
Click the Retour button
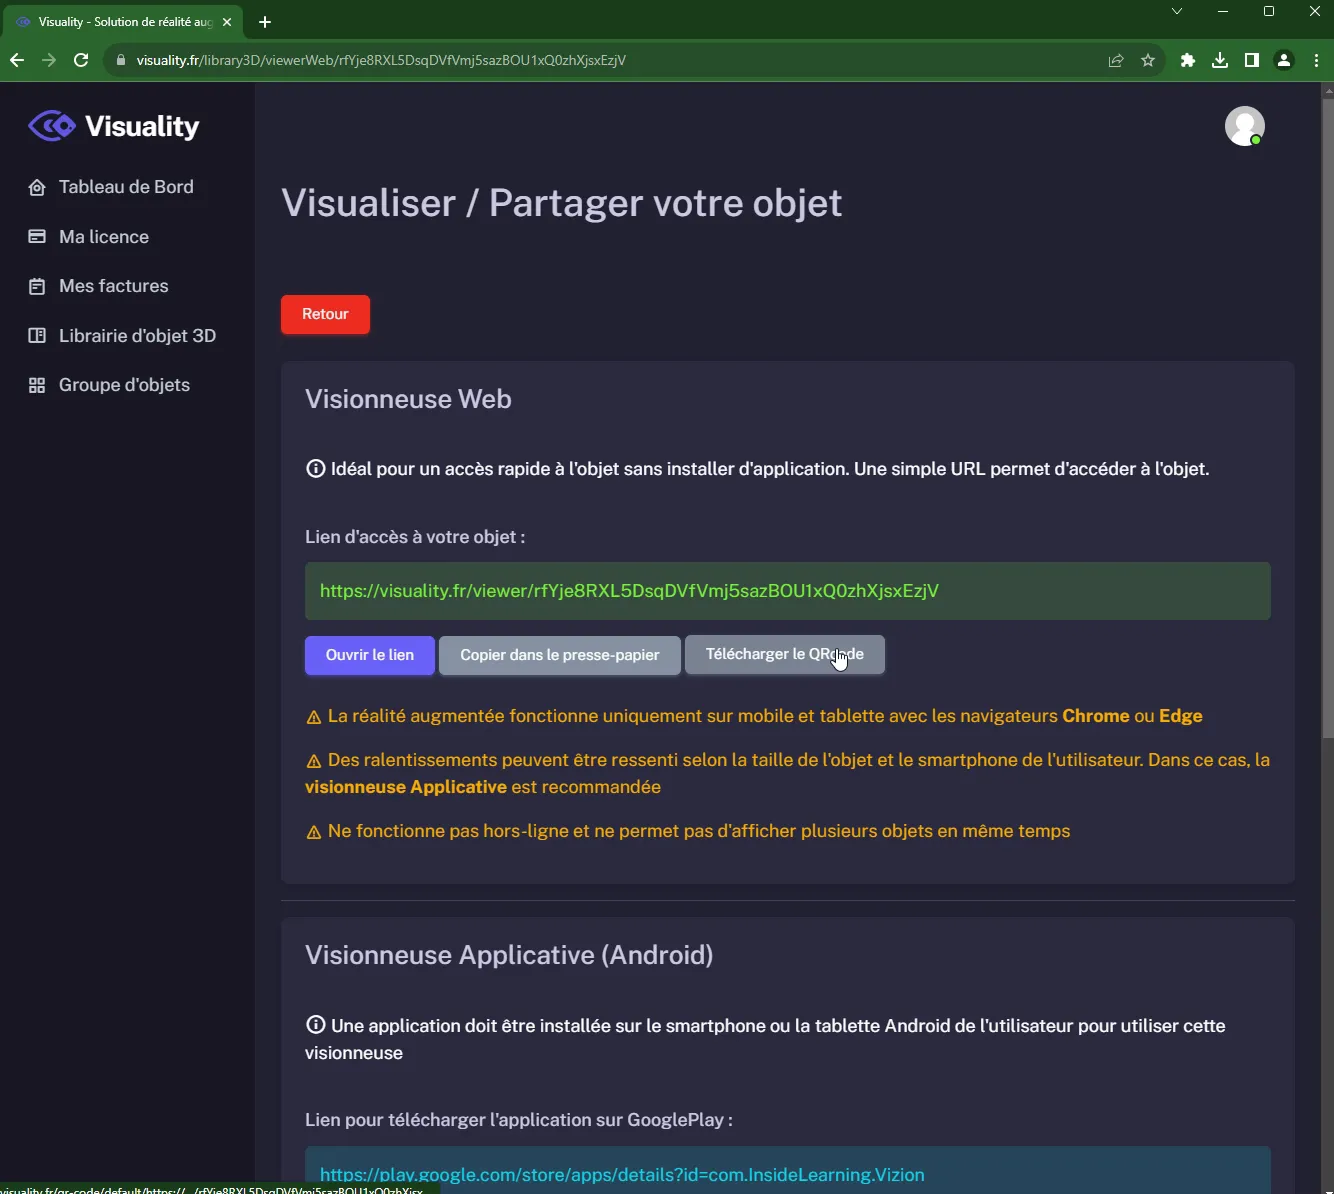click(325, 314)
